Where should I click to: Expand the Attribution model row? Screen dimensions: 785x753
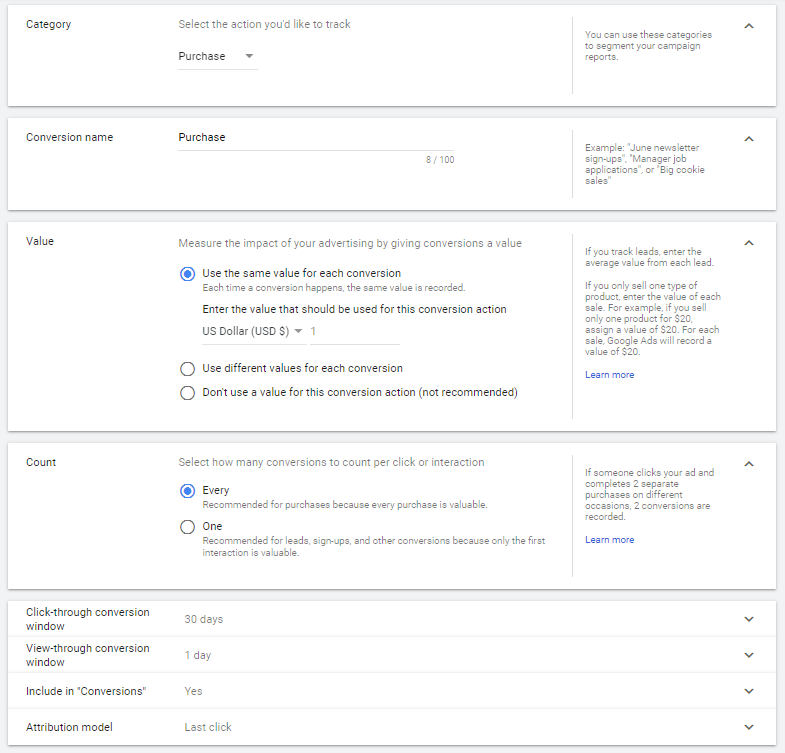point(392,727)
